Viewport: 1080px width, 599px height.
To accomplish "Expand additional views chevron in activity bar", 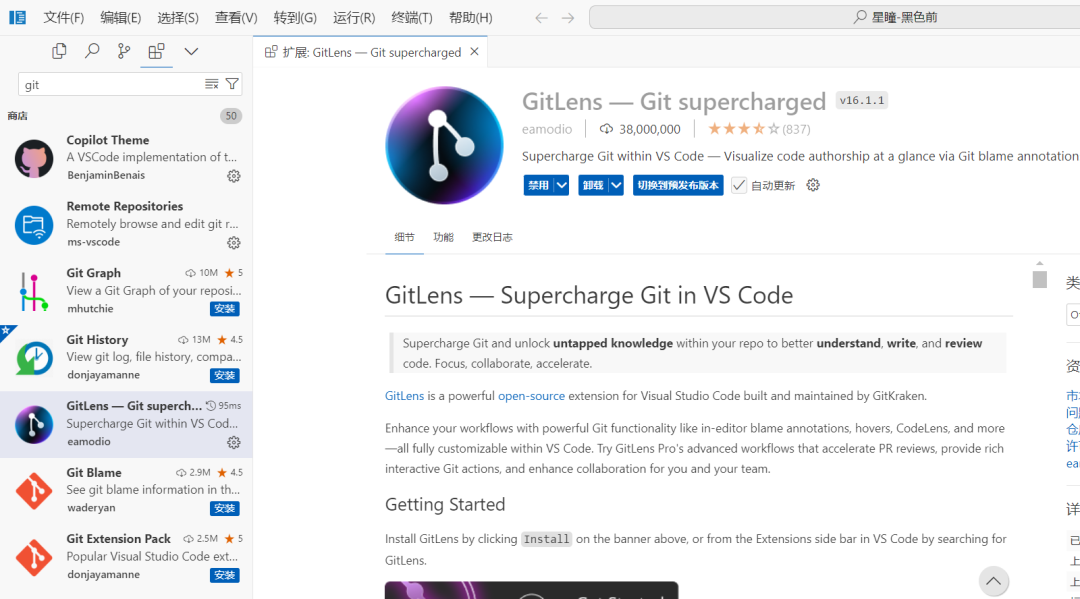I will coord(191,51).
